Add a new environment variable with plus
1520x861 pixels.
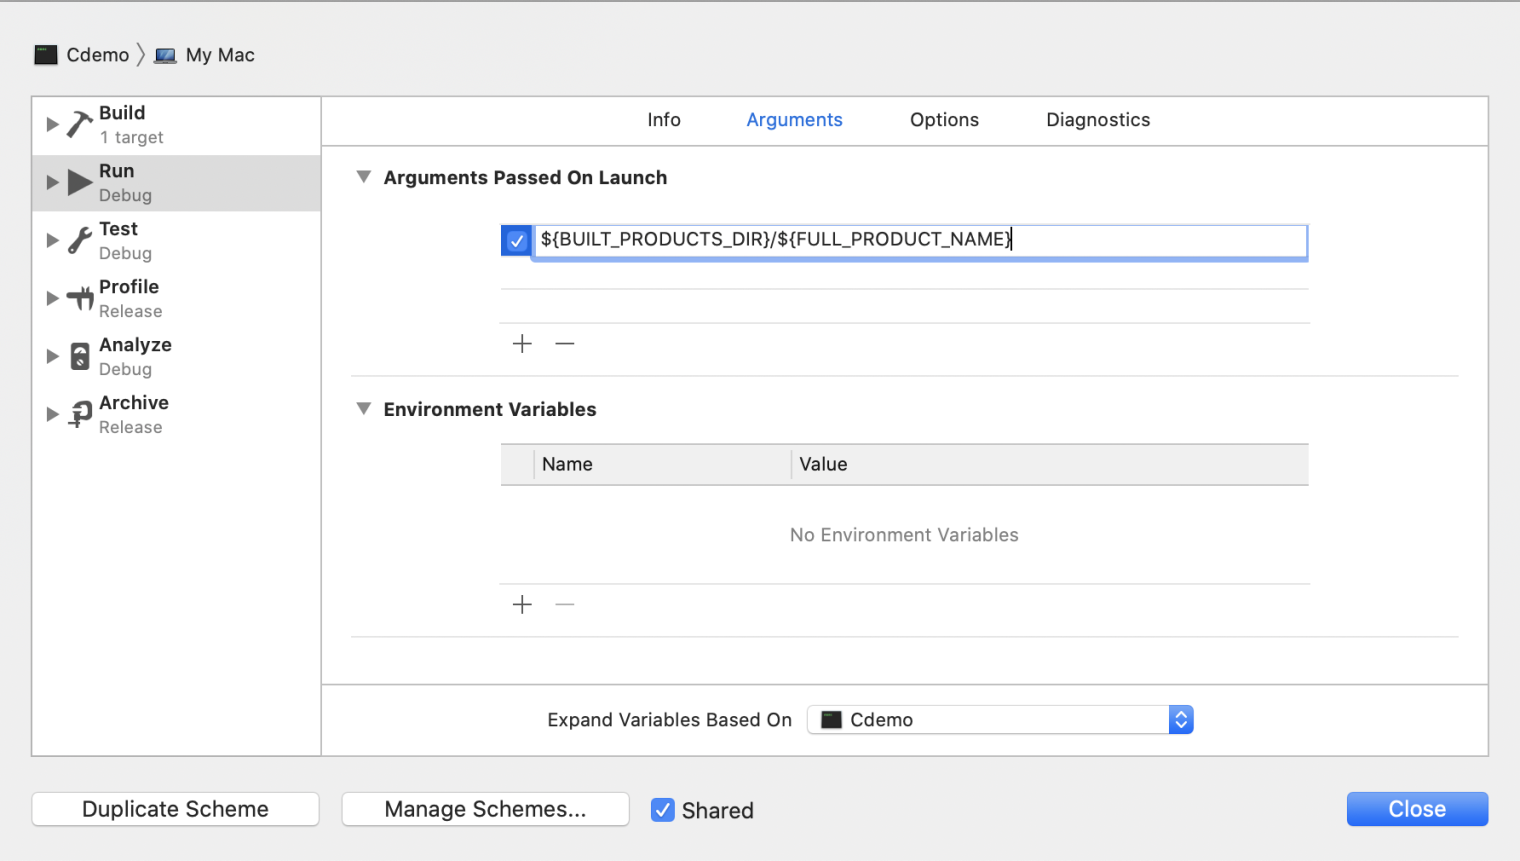[522, 605]
